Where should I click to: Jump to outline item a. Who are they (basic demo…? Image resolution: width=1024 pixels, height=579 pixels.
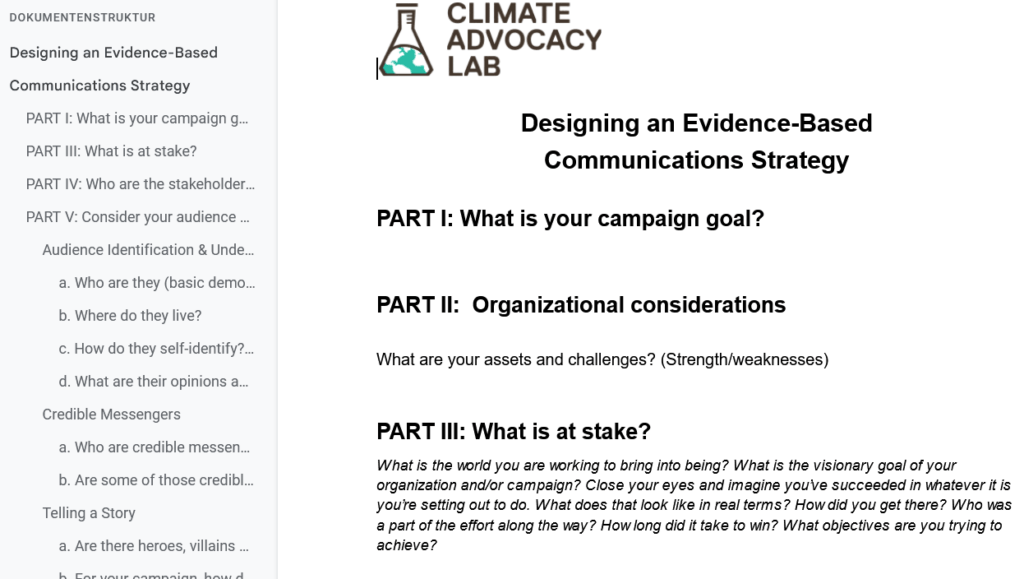(157, 283)
